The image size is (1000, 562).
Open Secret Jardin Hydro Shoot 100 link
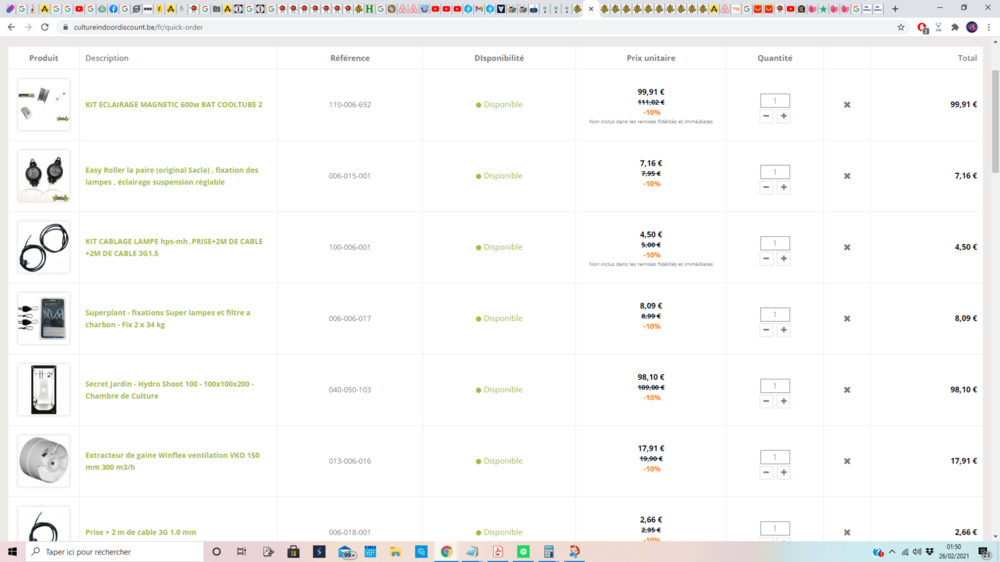click(170, 390)
